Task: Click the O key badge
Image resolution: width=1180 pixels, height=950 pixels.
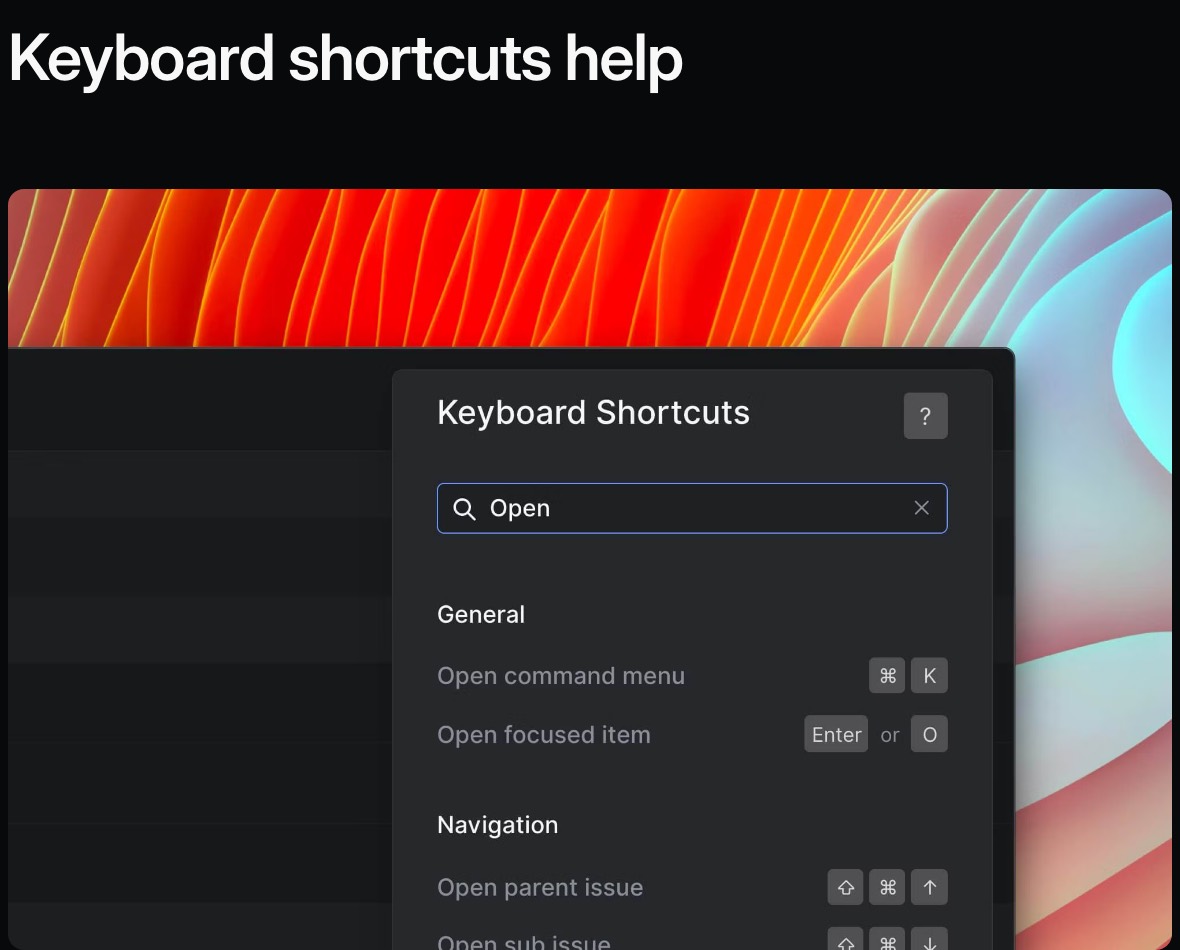Action: pos(929,734)
